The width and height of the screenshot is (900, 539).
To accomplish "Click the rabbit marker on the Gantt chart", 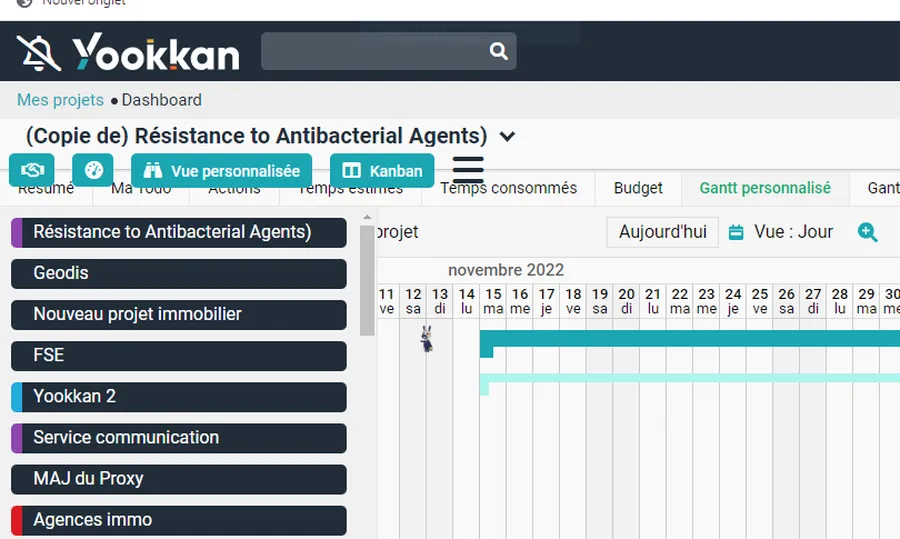I will point(427,339).
